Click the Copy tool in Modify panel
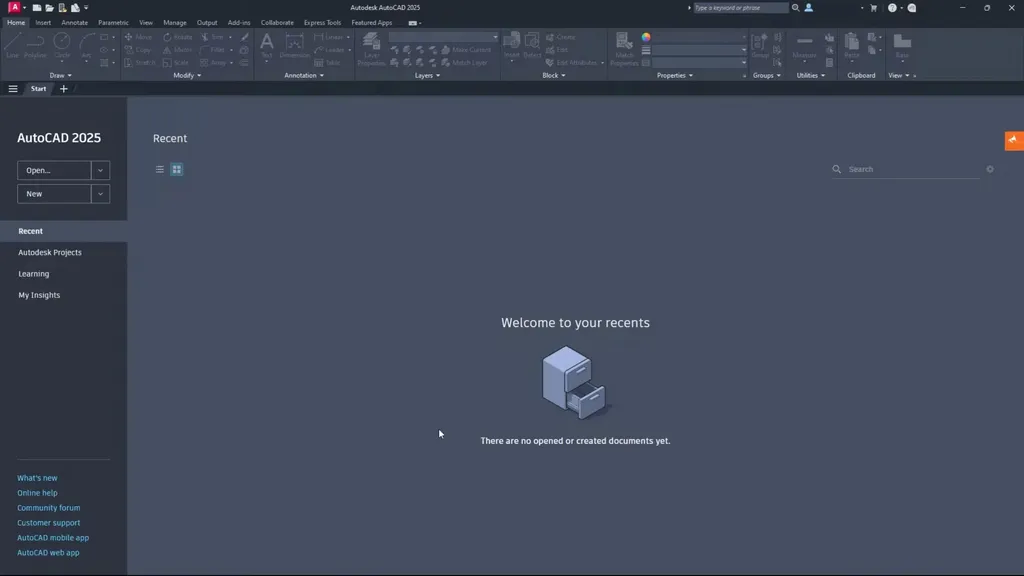The image size is (1024, 576). click(x=138, y=50)
